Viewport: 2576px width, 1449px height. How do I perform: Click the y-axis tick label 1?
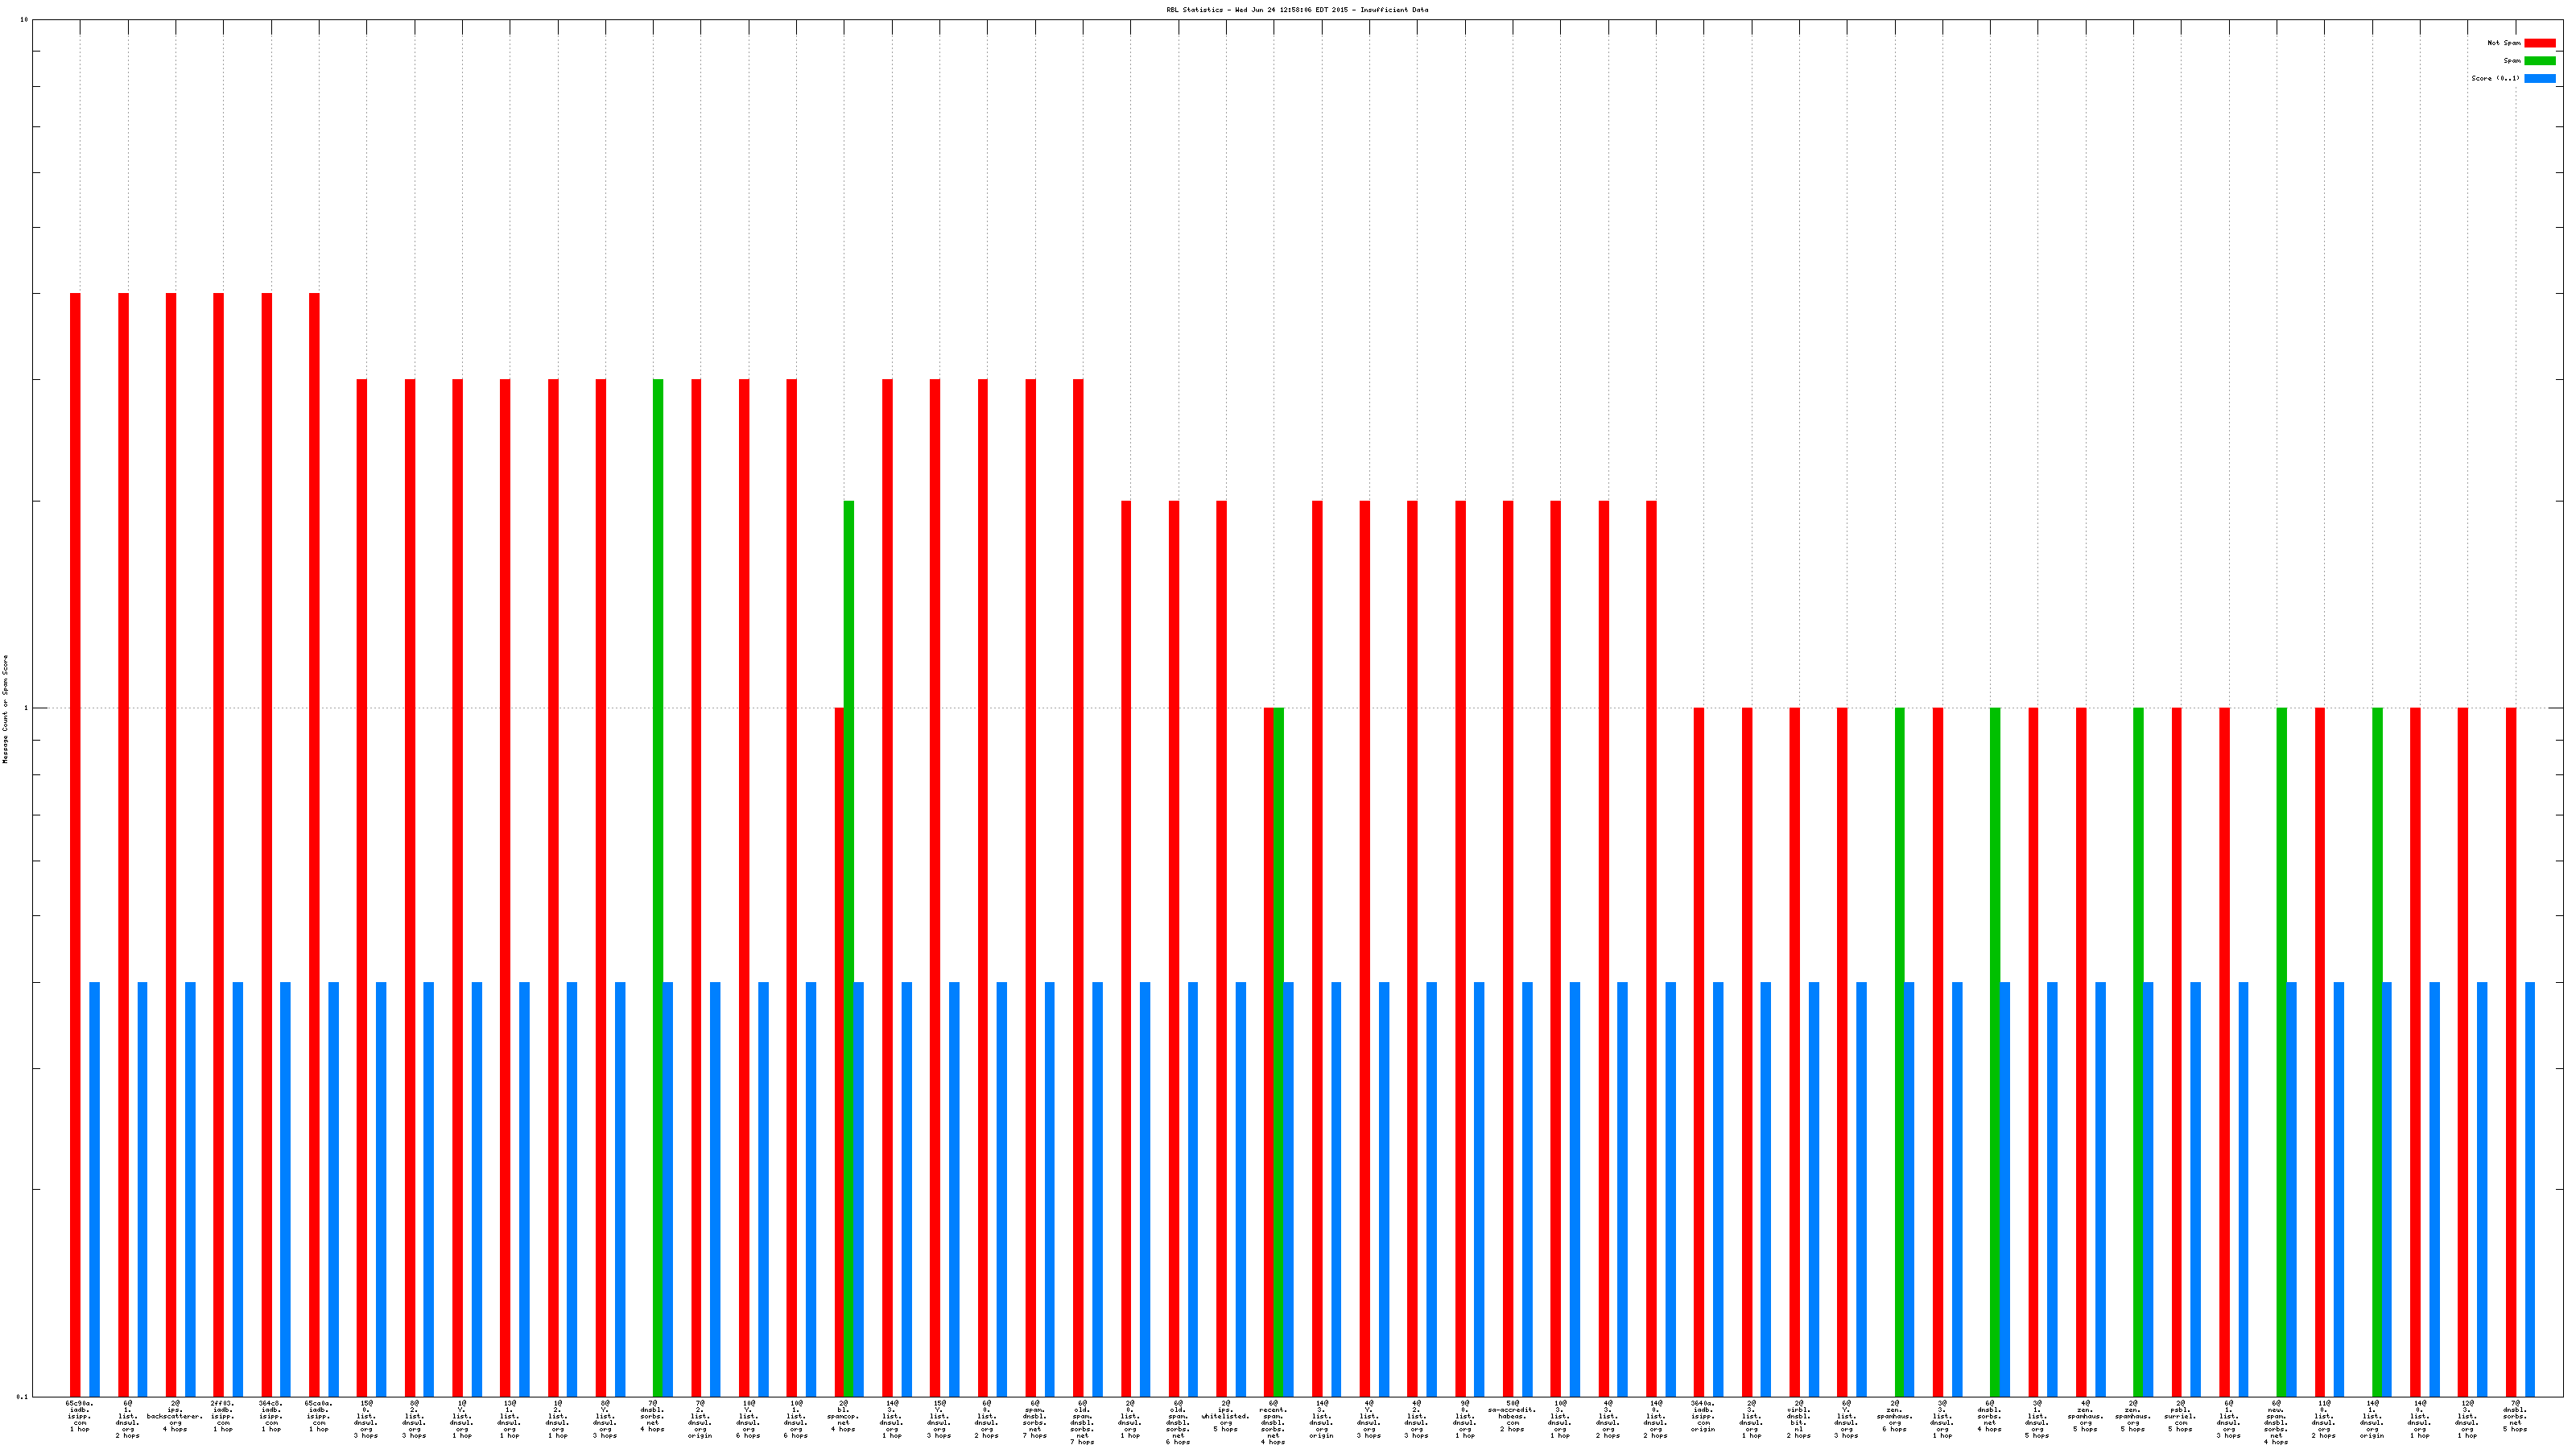point(26,708)
